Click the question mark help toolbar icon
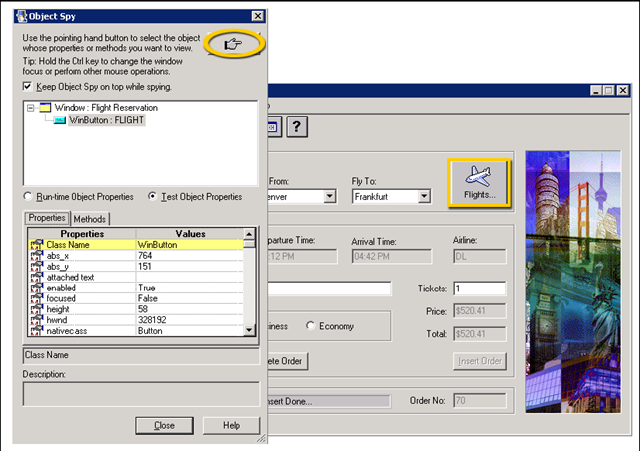The image size is (640, 451). pos(297,127)
